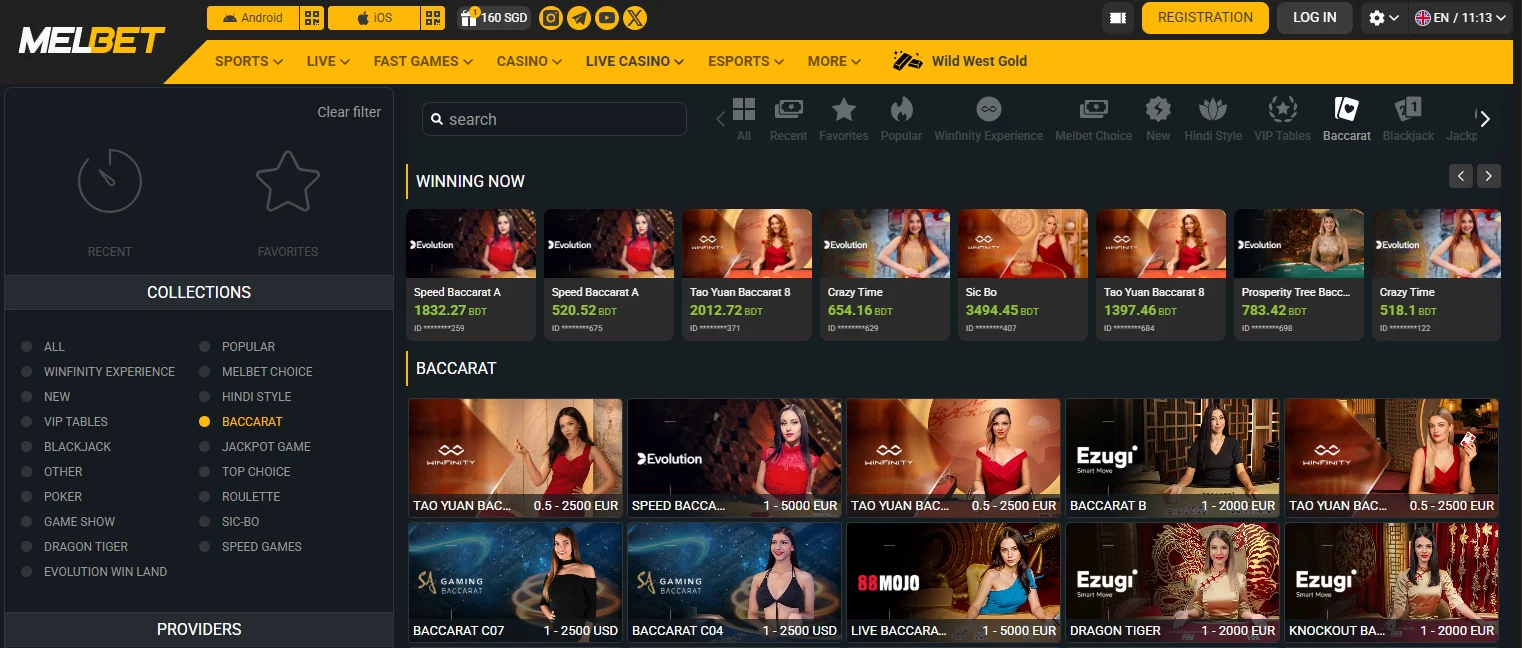Open the Recent clock icon in sidebar
This screenshot has height=648, width=1522.
tap(109, 181)
